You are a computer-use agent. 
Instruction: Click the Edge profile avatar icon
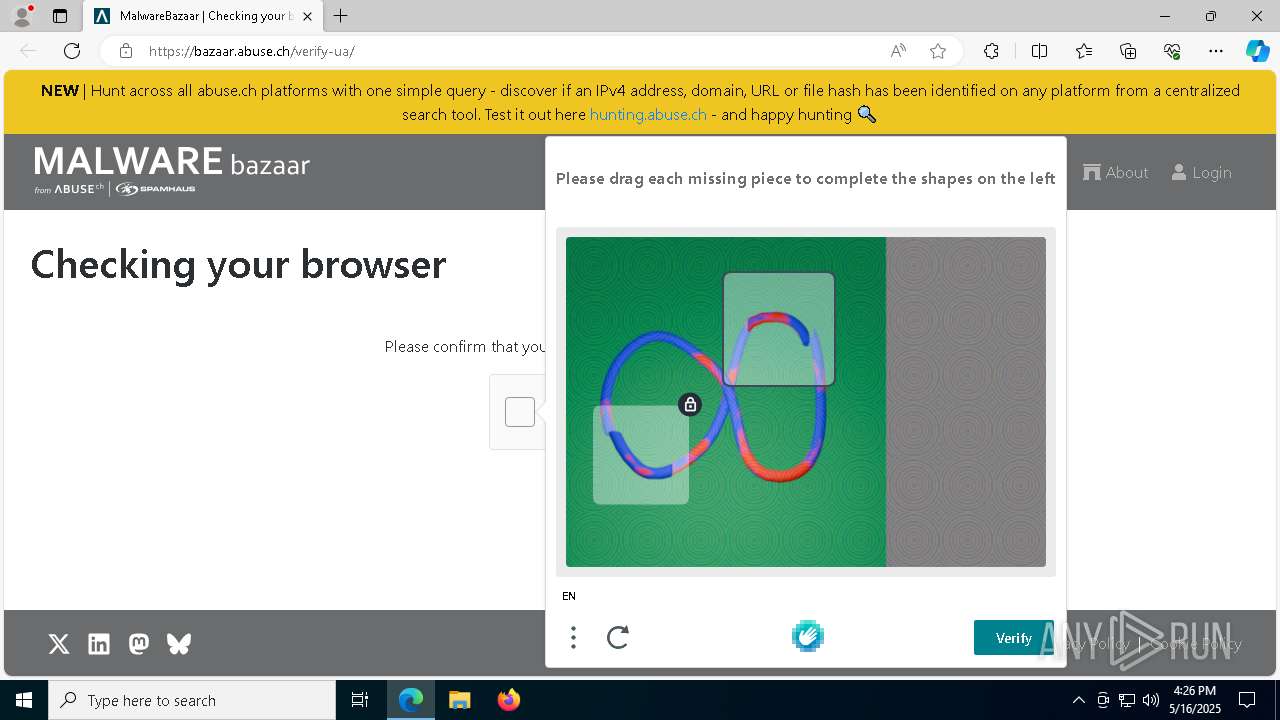(22, 15)
